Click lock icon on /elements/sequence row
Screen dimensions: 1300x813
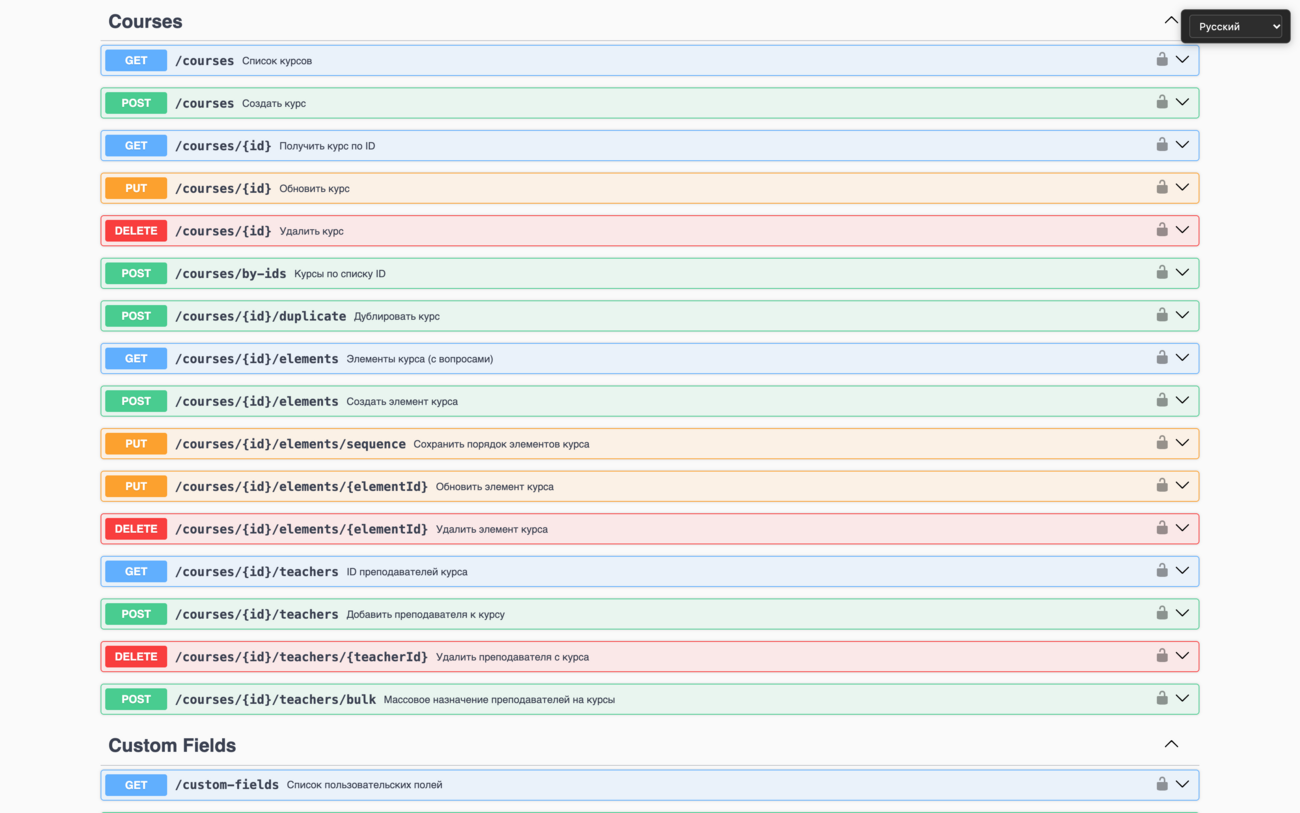click(x=1162, y=442)
